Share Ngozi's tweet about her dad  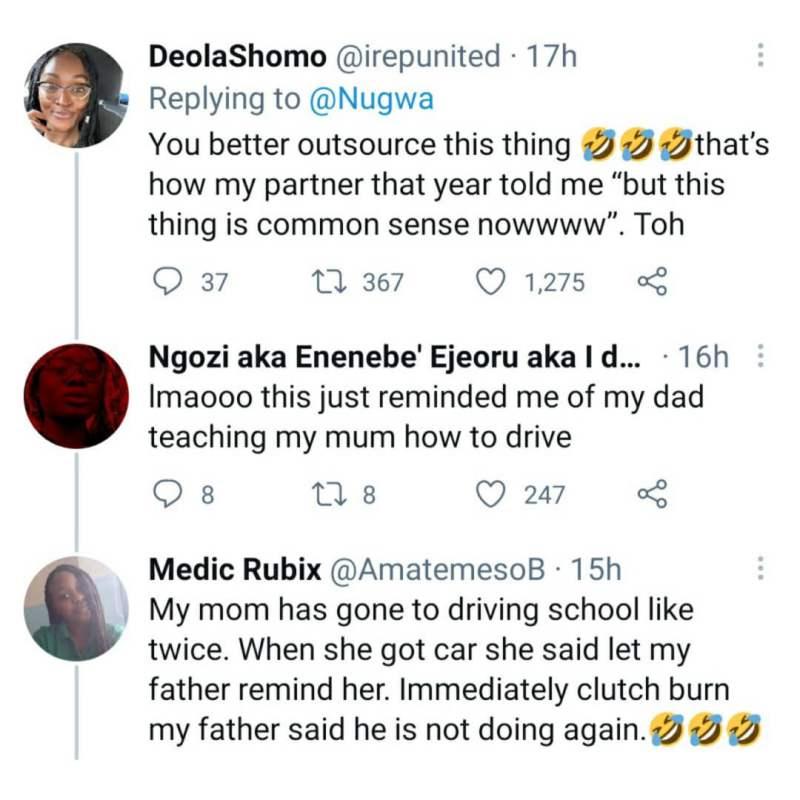coord(651,494)
